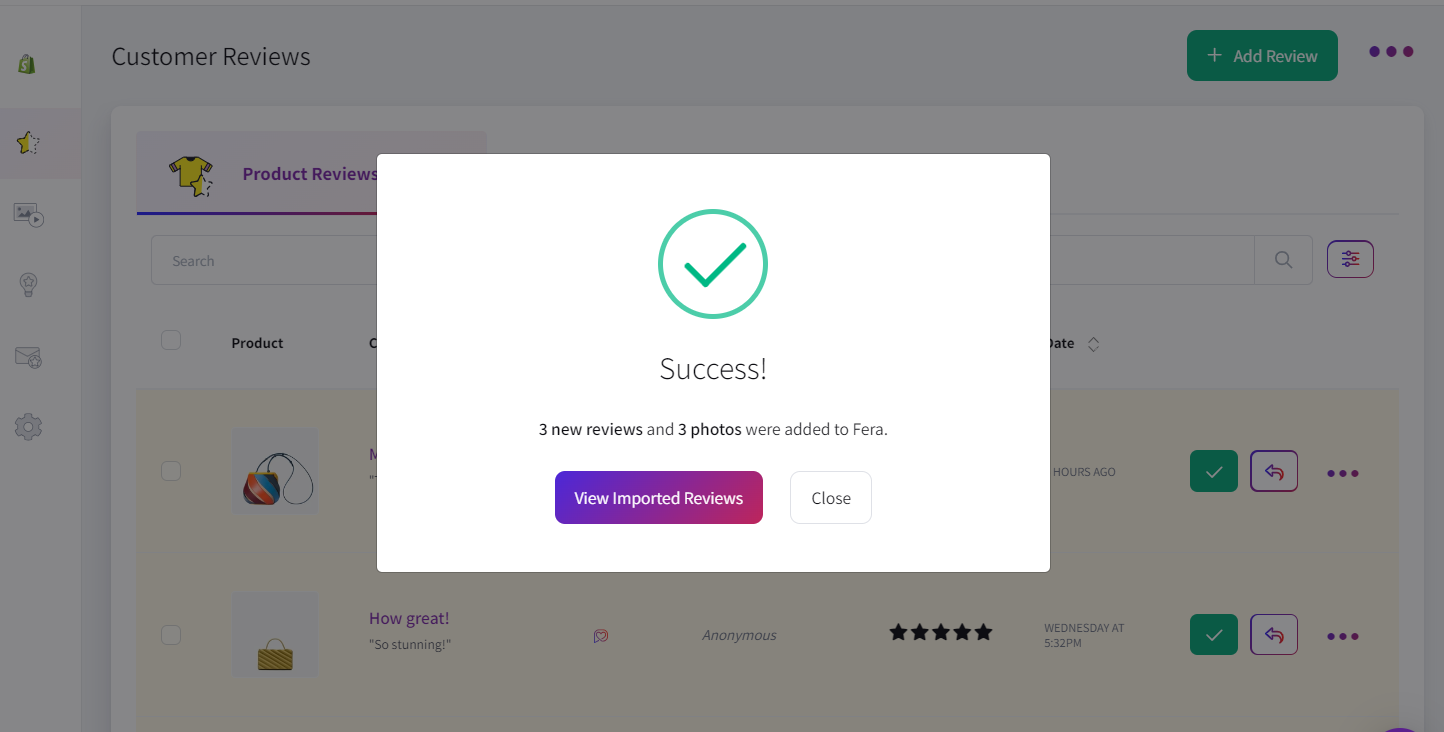
Task: Select the How great! review checkbox
Action: point(171,635)
